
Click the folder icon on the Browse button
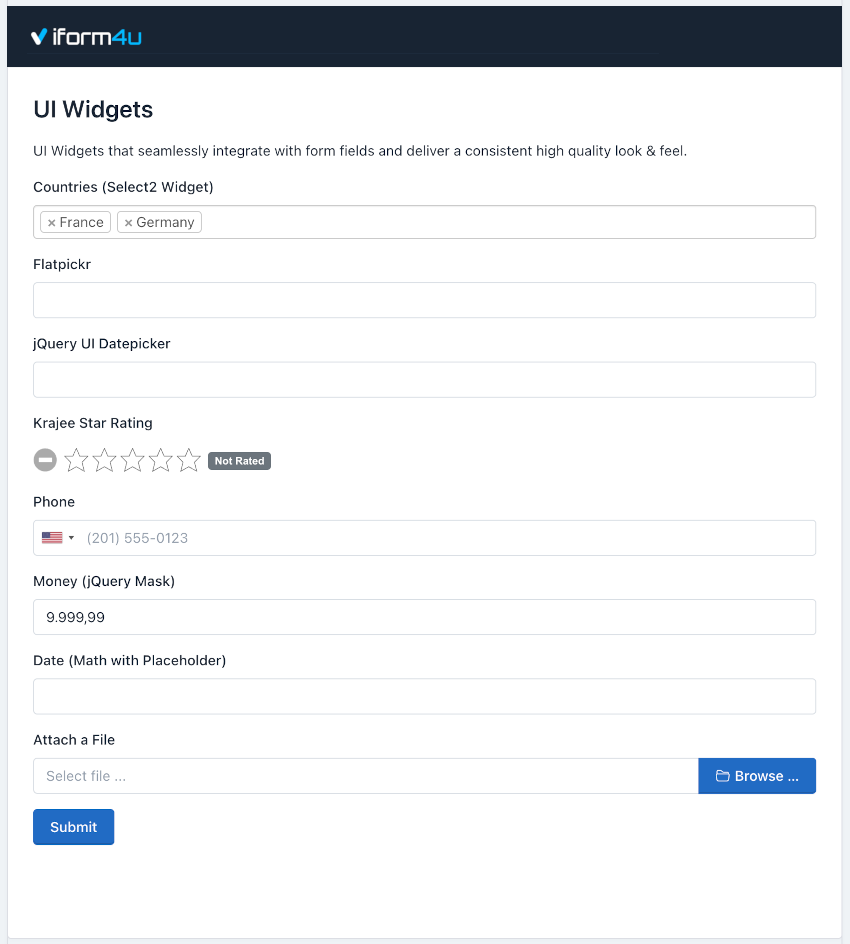(724, 775)
